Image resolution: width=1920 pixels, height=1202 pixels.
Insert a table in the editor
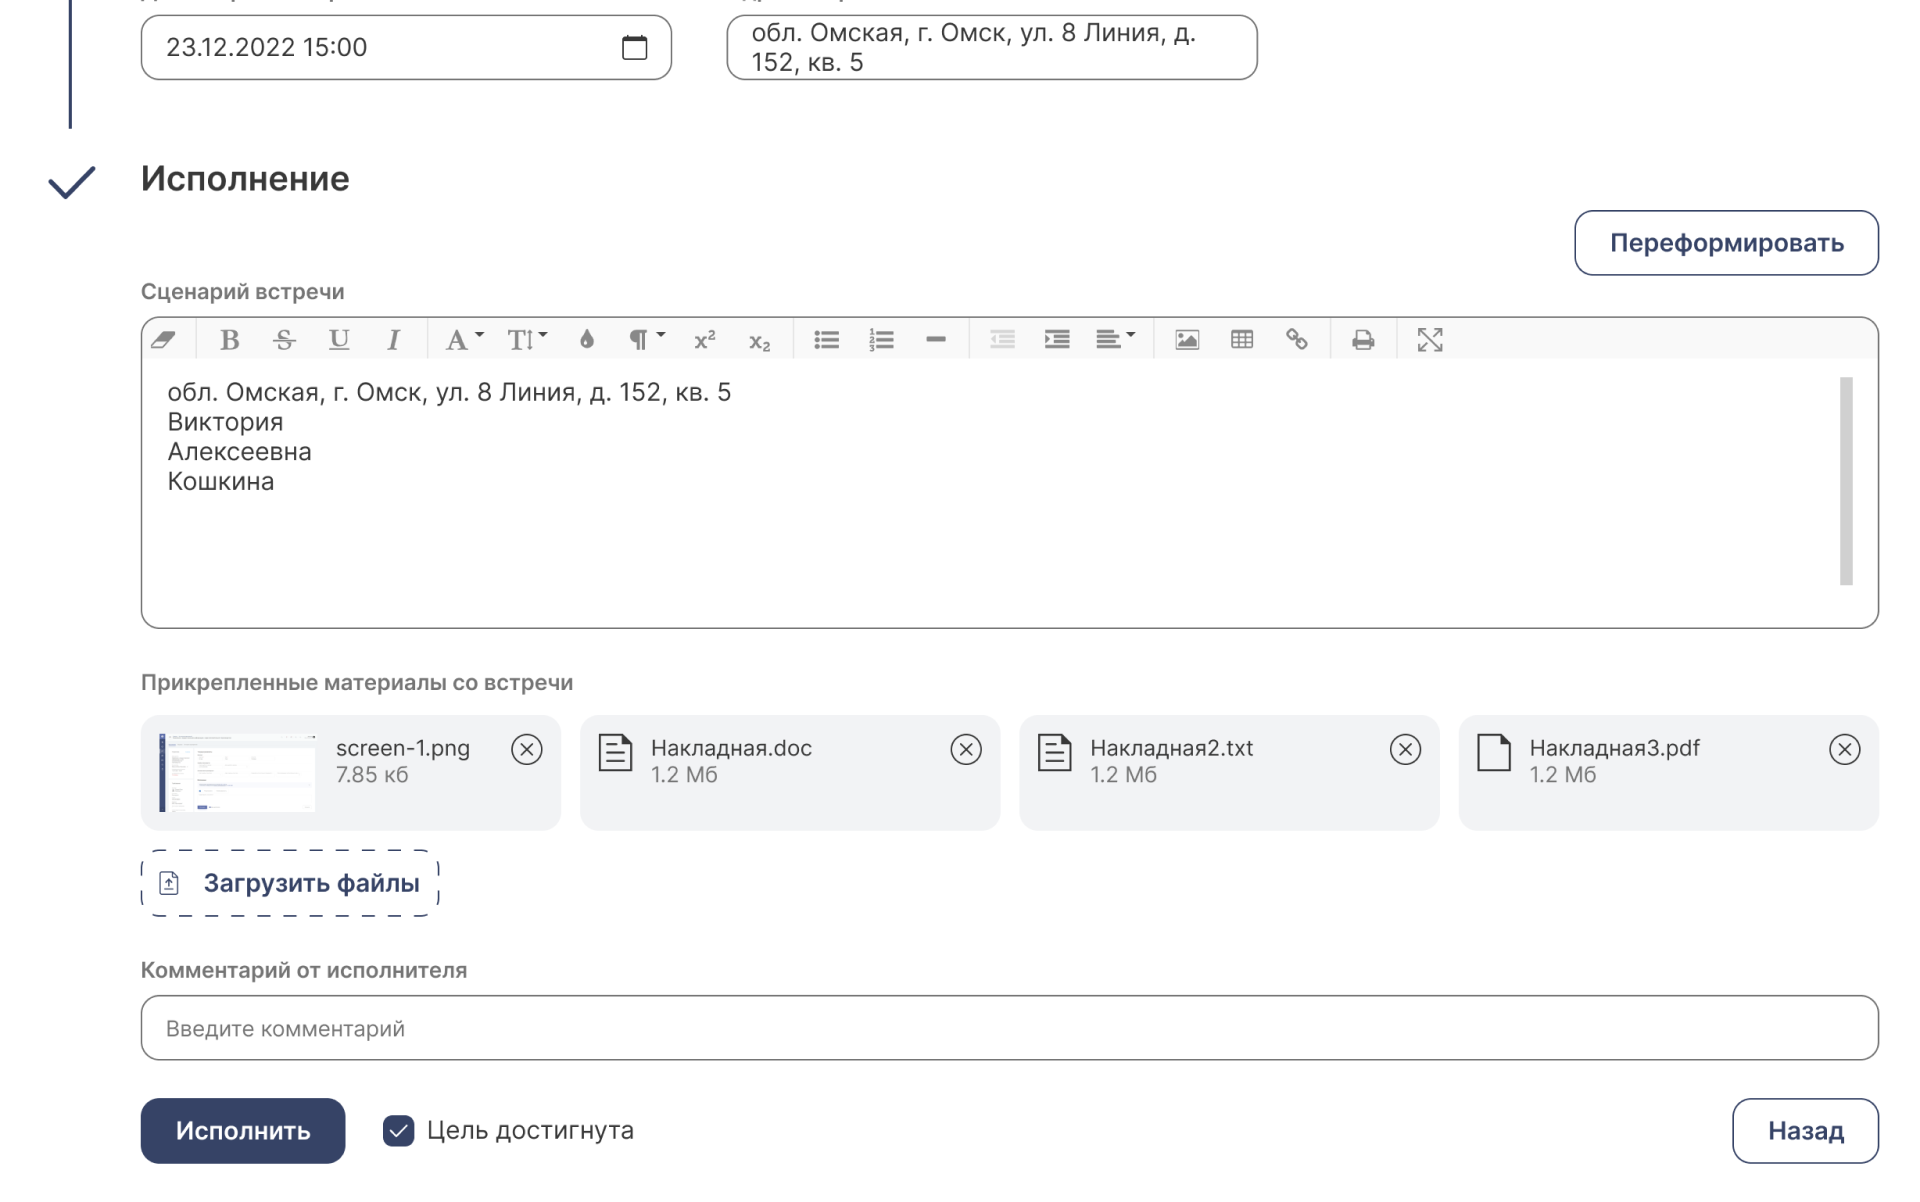1242,340
